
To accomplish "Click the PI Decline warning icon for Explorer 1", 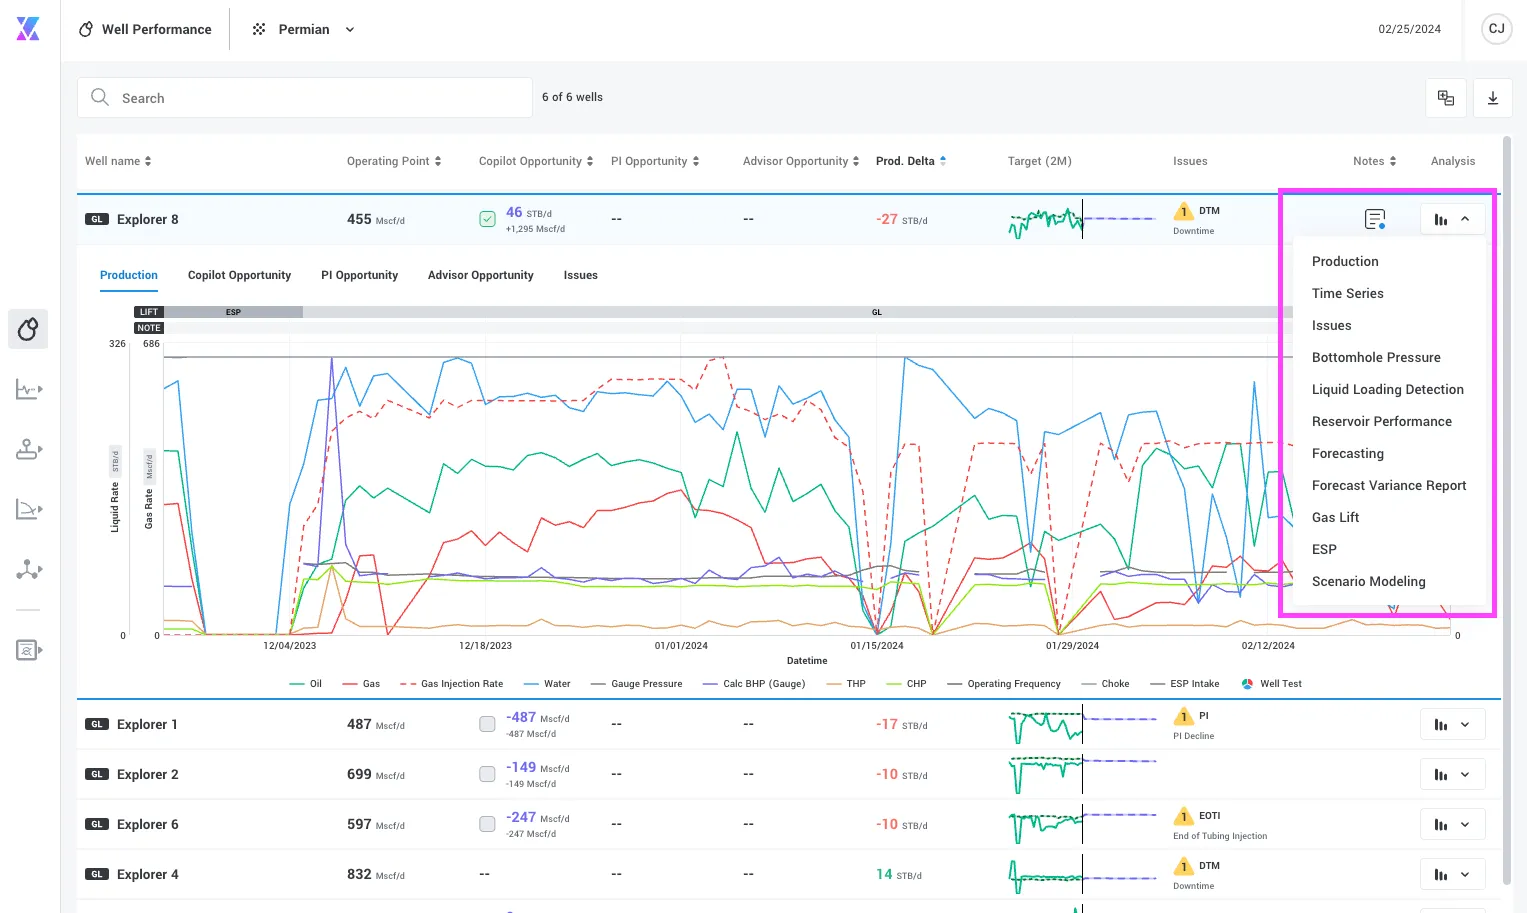I will tap(1184, 716).
